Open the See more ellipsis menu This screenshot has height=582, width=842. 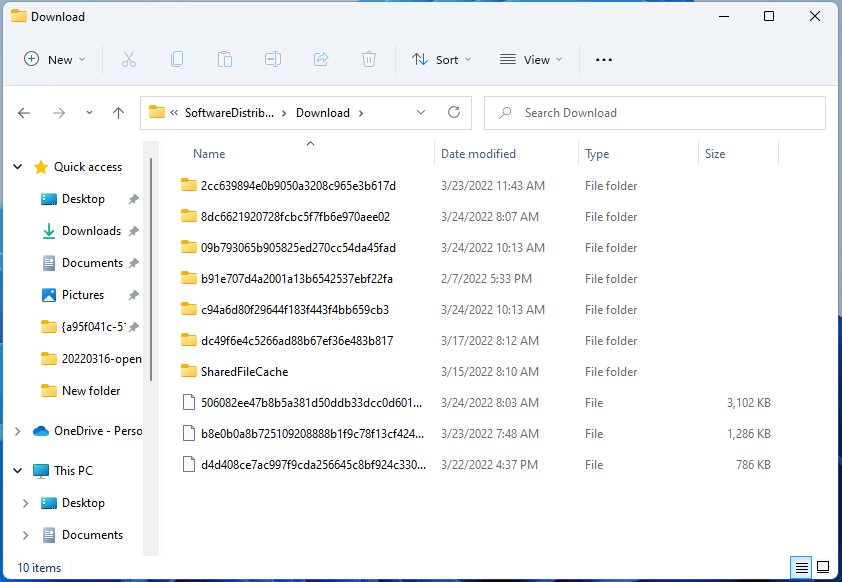pyautogui.click(x=604, y=60)
